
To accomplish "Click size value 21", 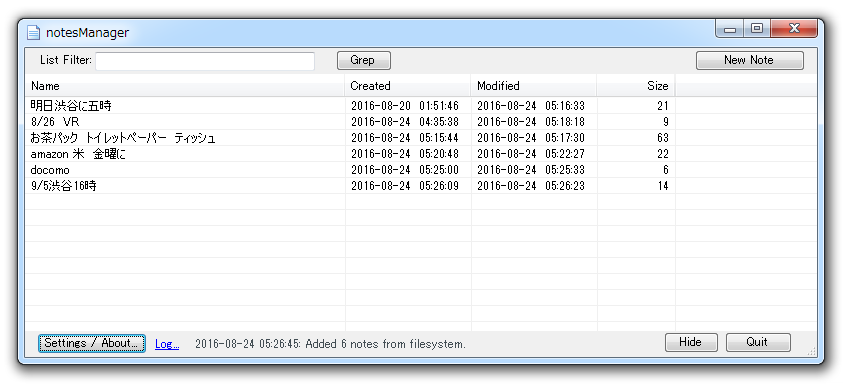I will [663, 106].
